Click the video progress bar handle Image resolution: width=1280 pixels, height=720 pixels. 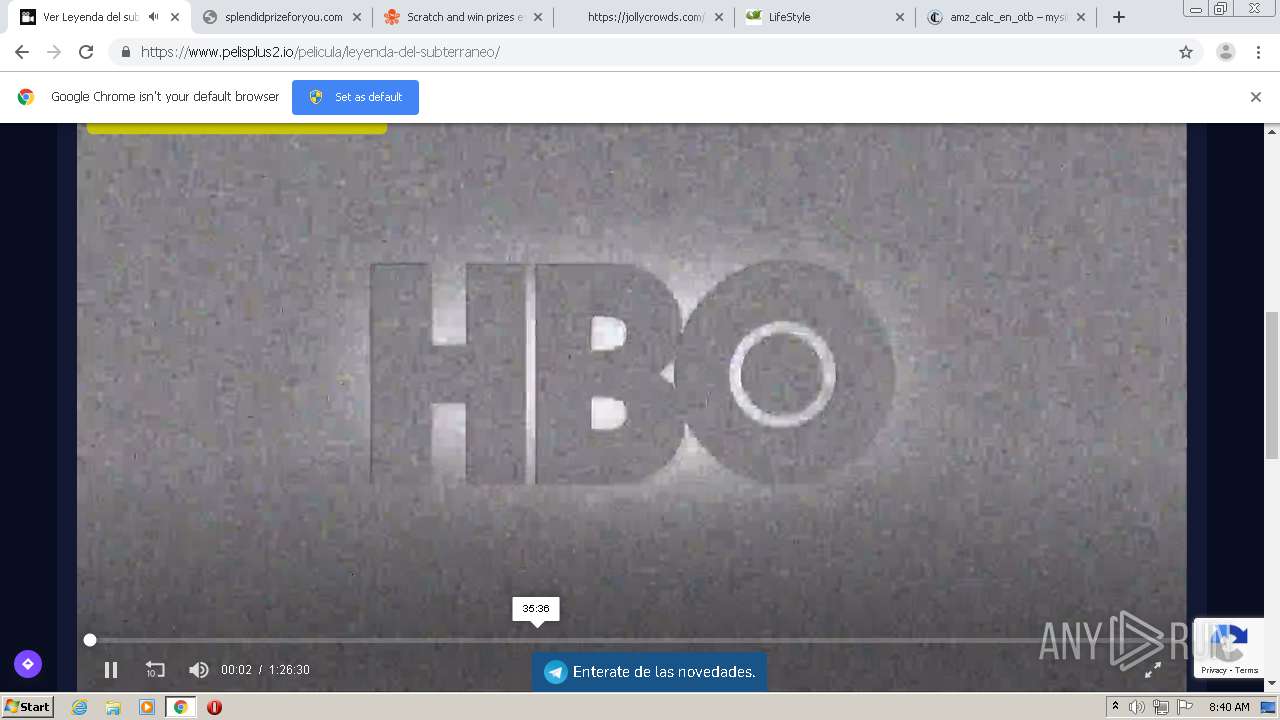tap(90, 640)
